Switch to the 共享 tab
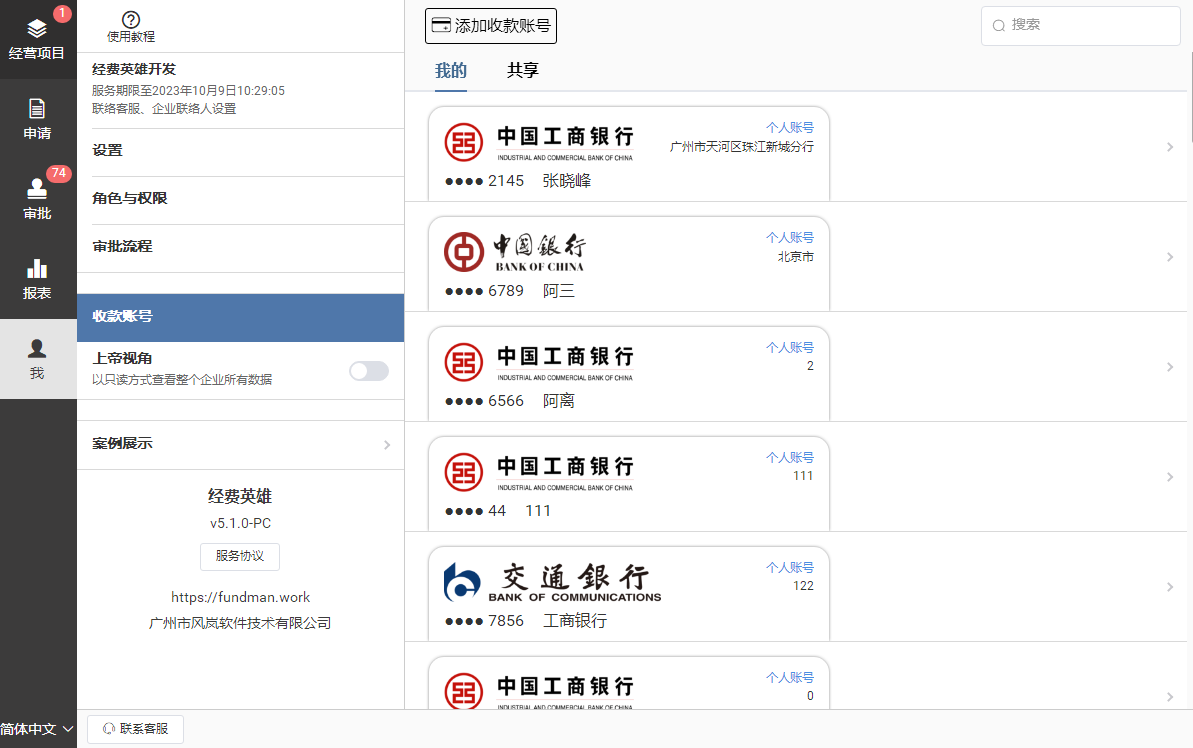Viewport: 1193px width, 748px height. 523,71
